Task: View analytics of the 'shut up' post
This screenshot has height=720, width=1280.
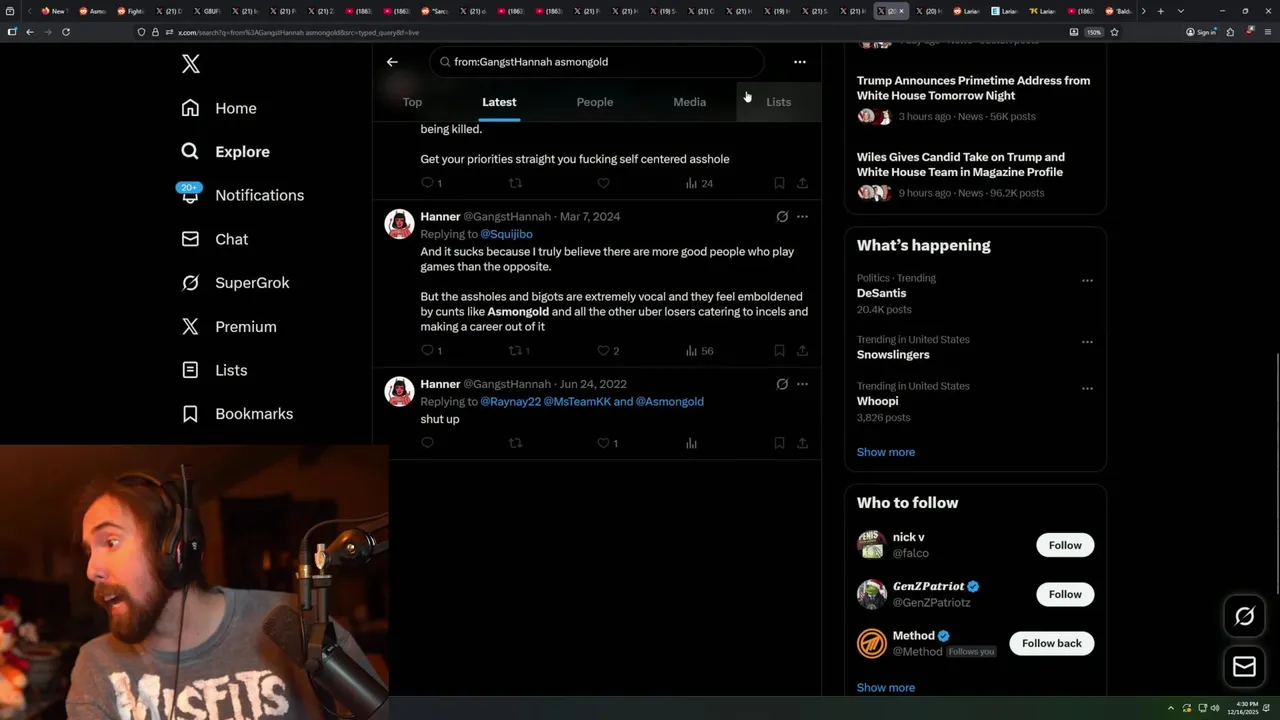Action: pos(691,443)
